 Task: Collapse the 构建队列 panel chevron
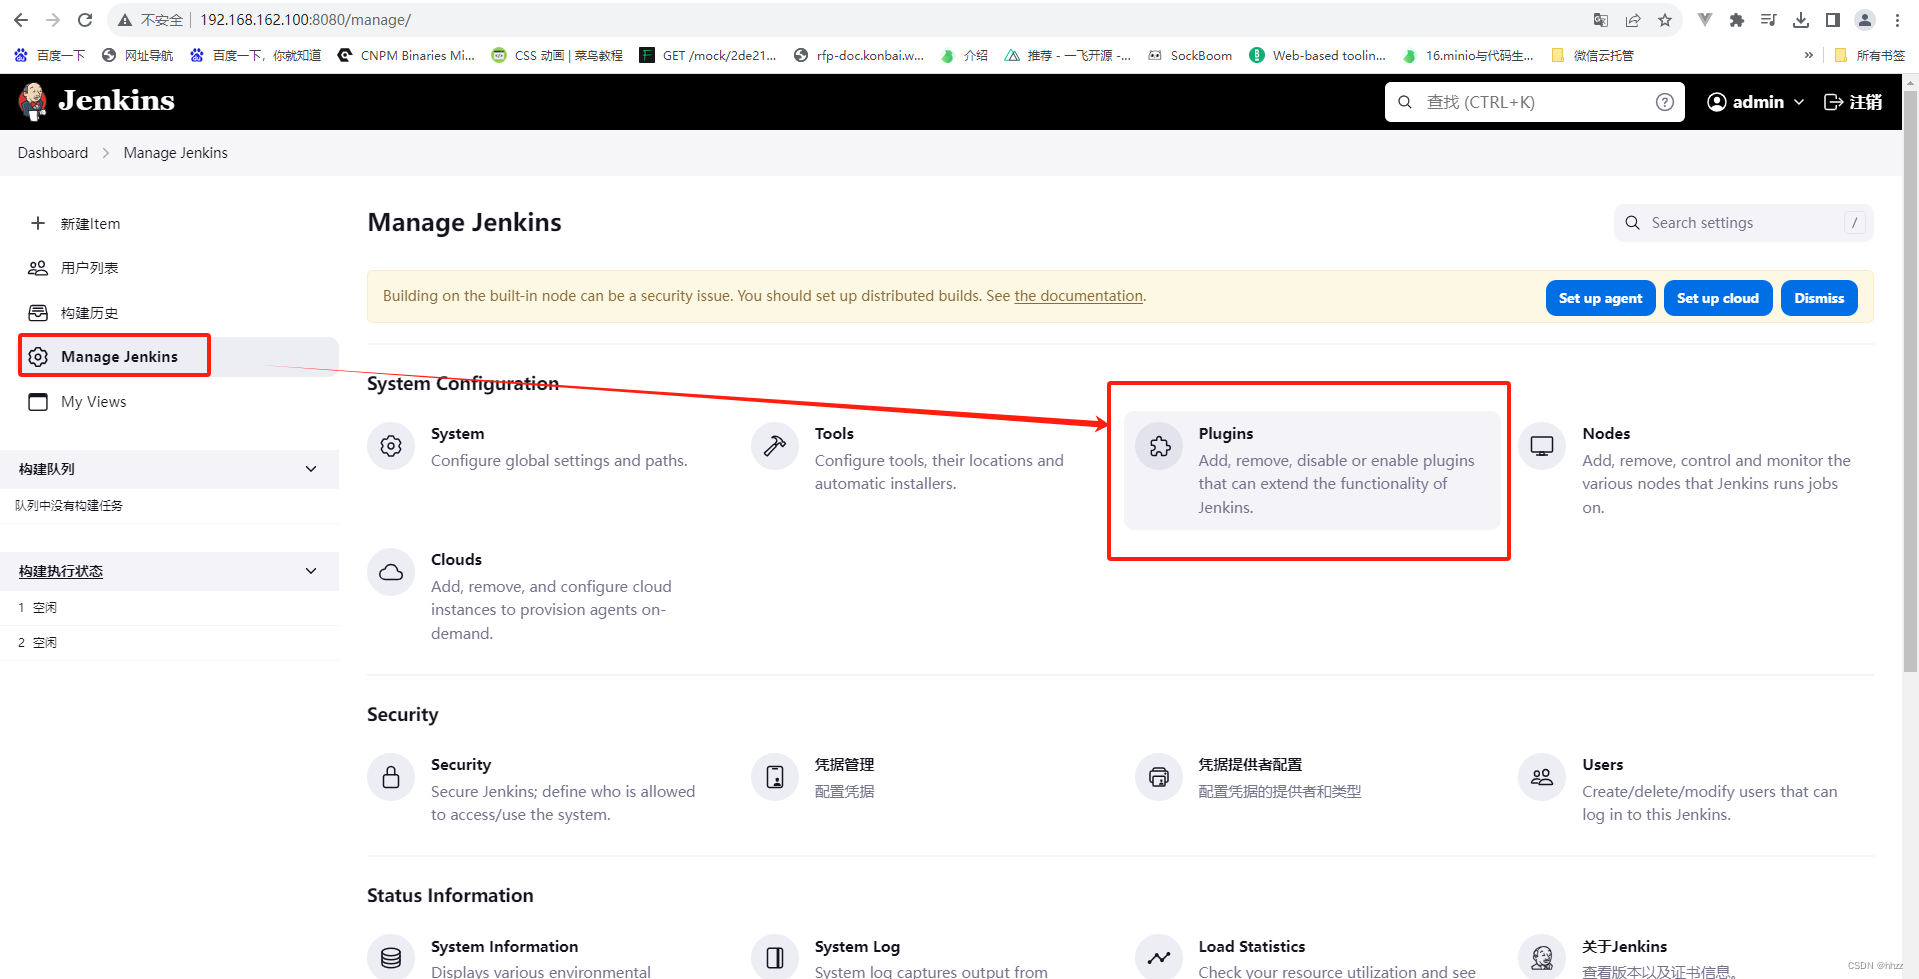coord(311,469)
